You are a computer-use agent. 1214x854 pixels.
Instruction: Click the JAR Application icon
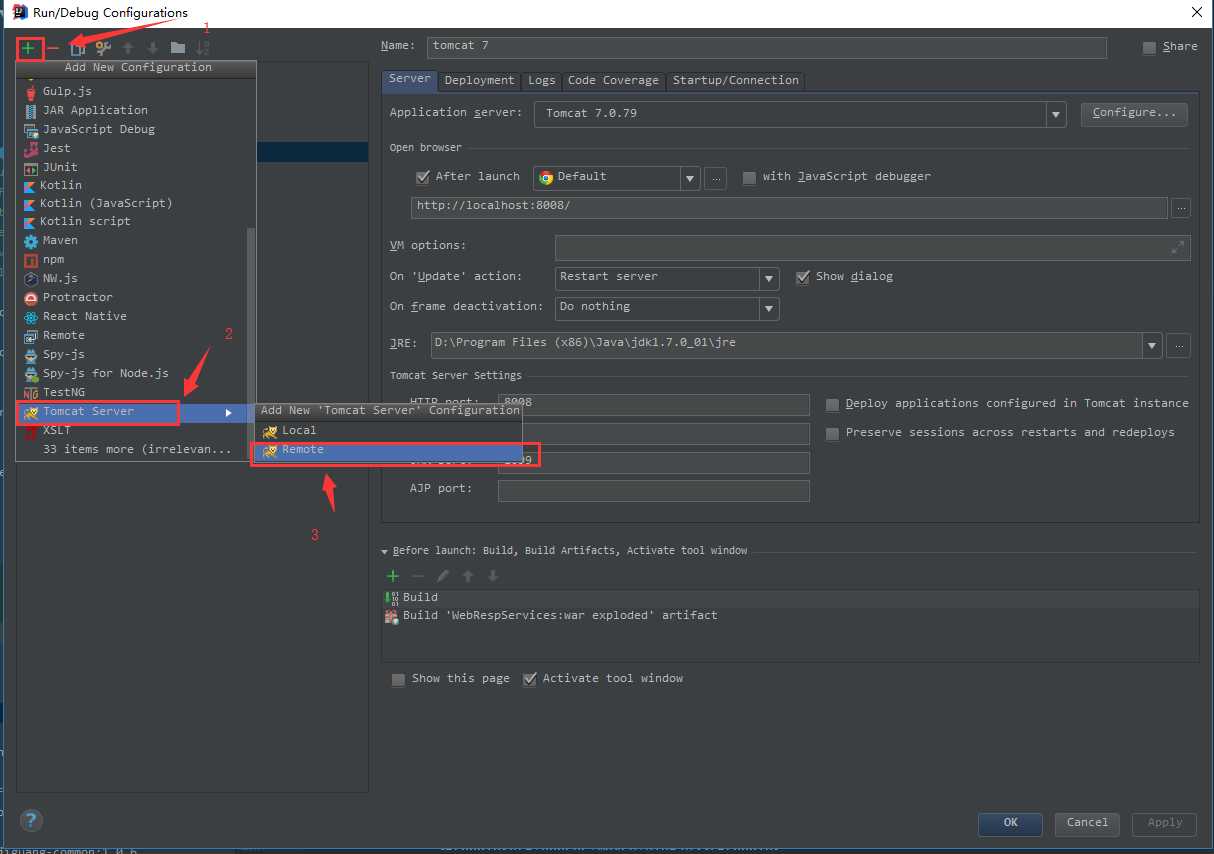click(31, 110)
